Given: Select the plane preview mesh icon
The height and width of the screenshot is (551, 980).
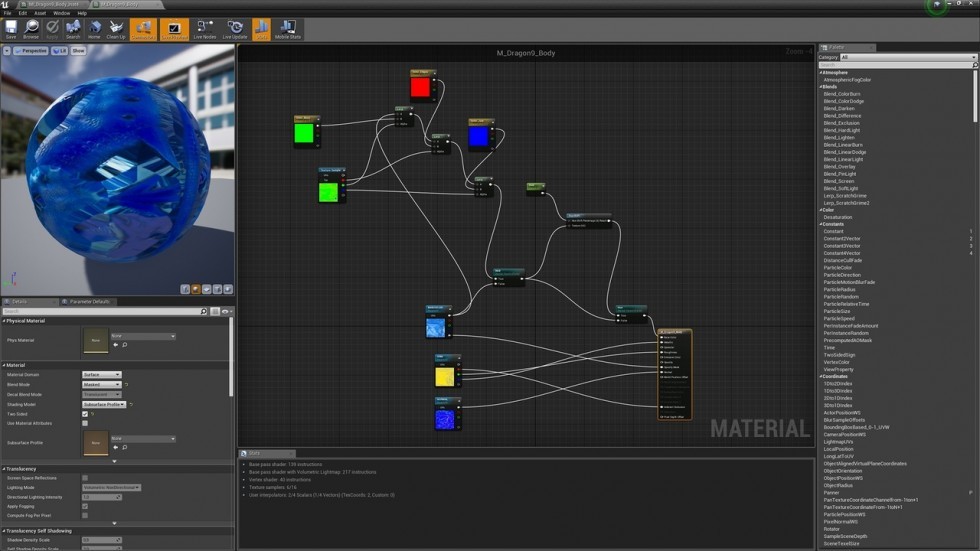Looking at the screenshot, I should (x=206, y=289).
